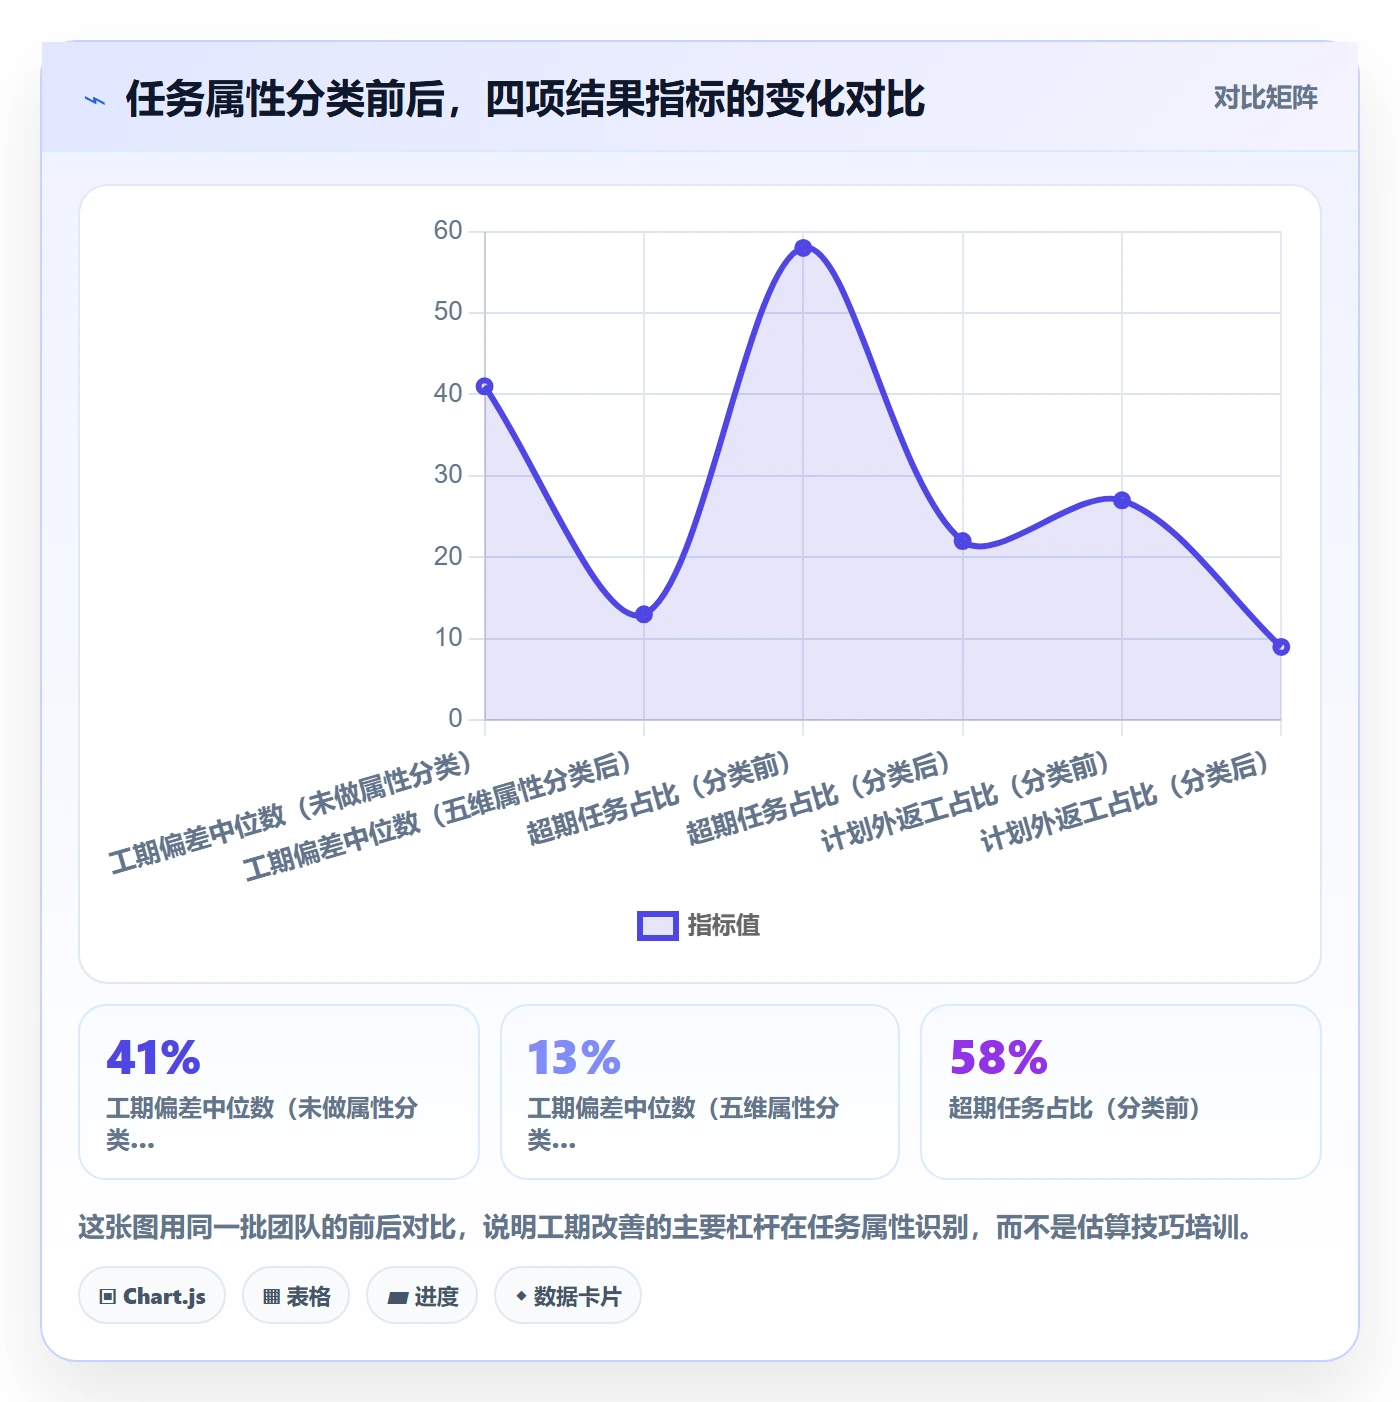
Task: Click the 0 tick on the y-axis
Action: [x=456, y=719]
